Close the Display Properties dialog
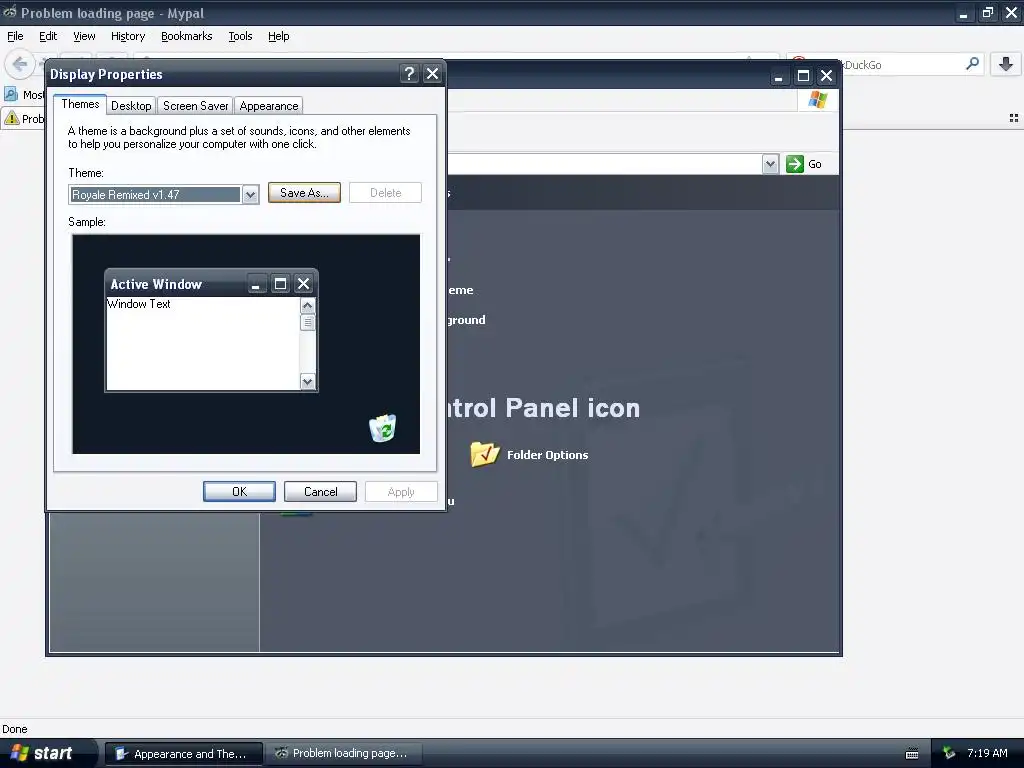The height and width of the screenshot is (768, 1024). point(432,74)
